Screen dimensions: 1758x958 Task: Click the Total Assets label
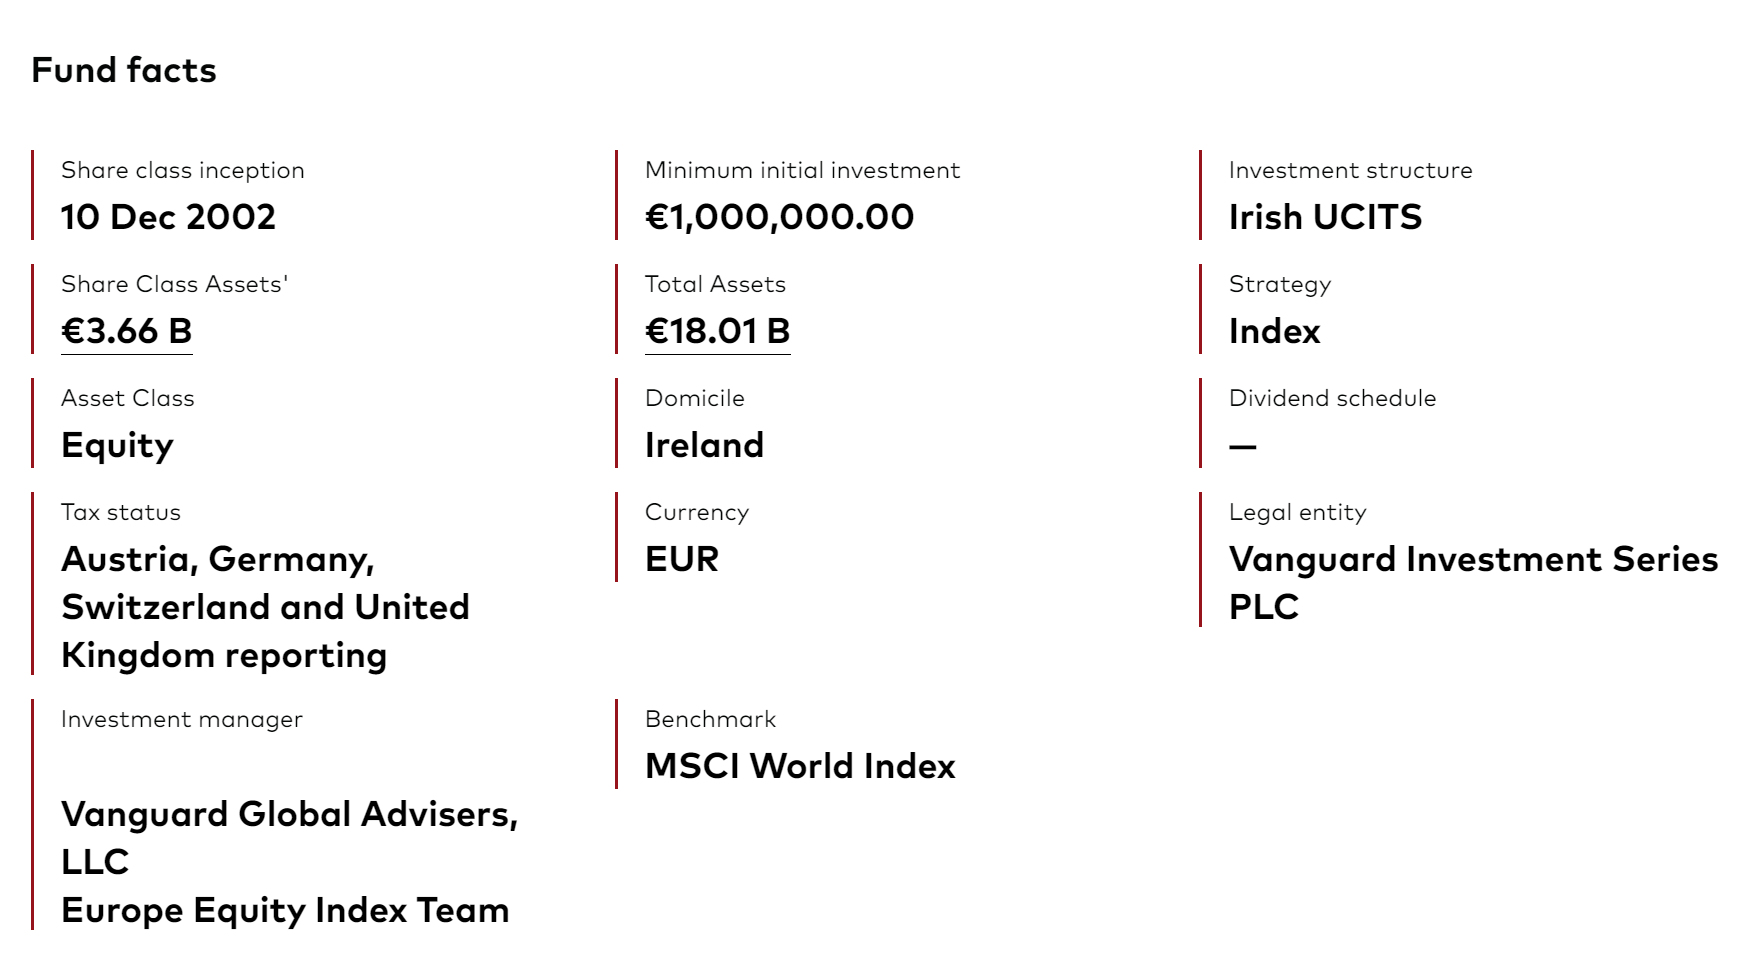pyautogui.click(x=715, y=284)
